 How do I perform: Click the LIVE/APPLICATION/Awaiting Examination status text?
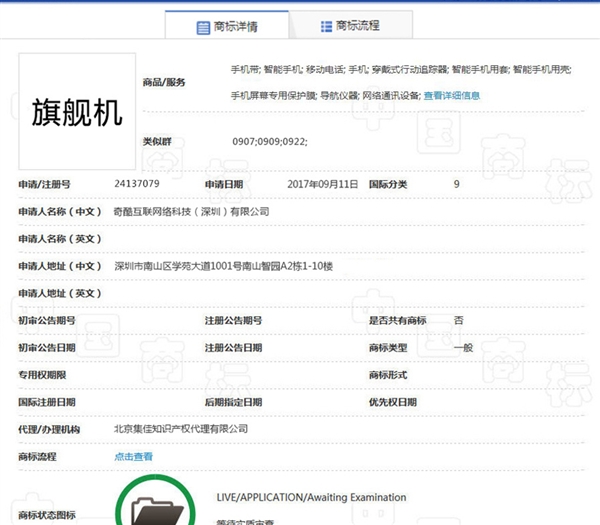pos(311,497)
